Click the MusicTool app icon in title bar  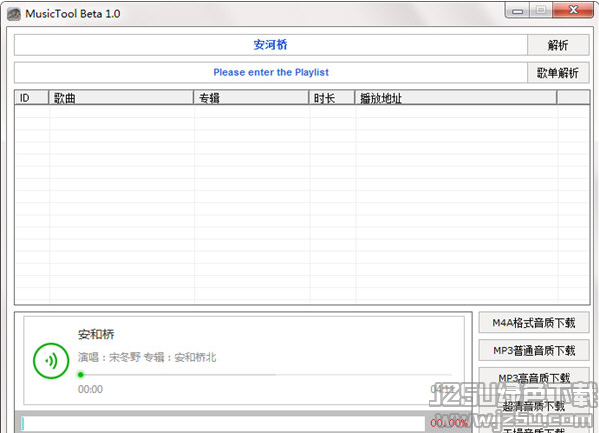(14, 14)
